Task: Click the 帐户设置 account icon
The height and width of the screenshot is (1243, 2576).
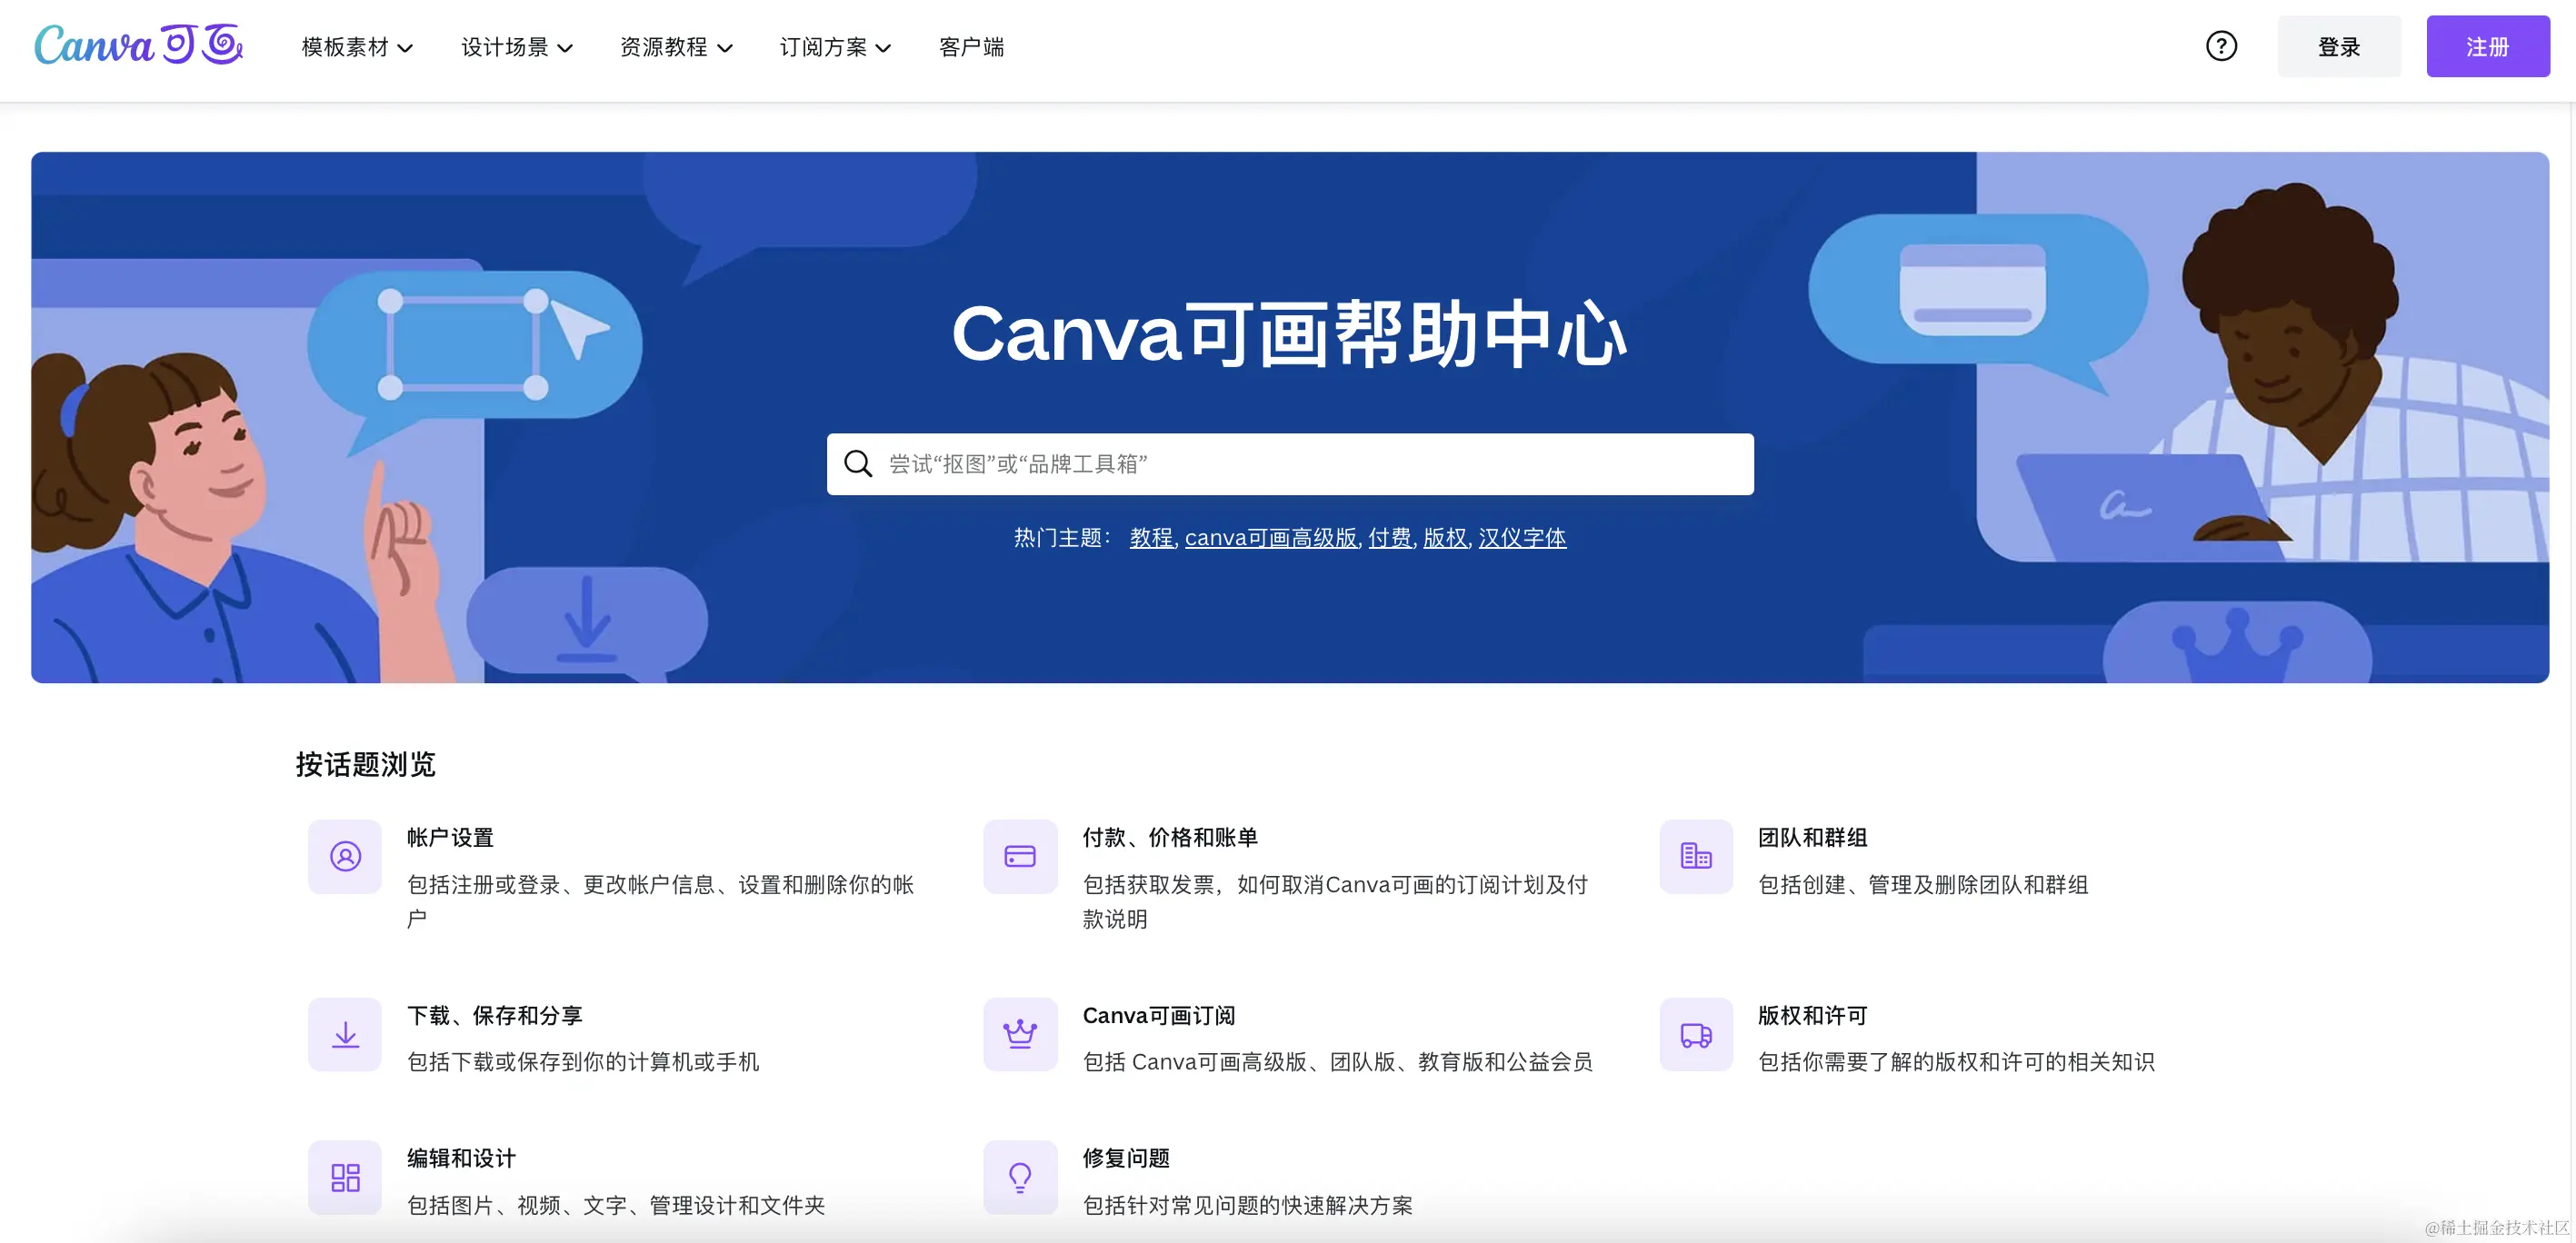Action: (x=345, y=857)
